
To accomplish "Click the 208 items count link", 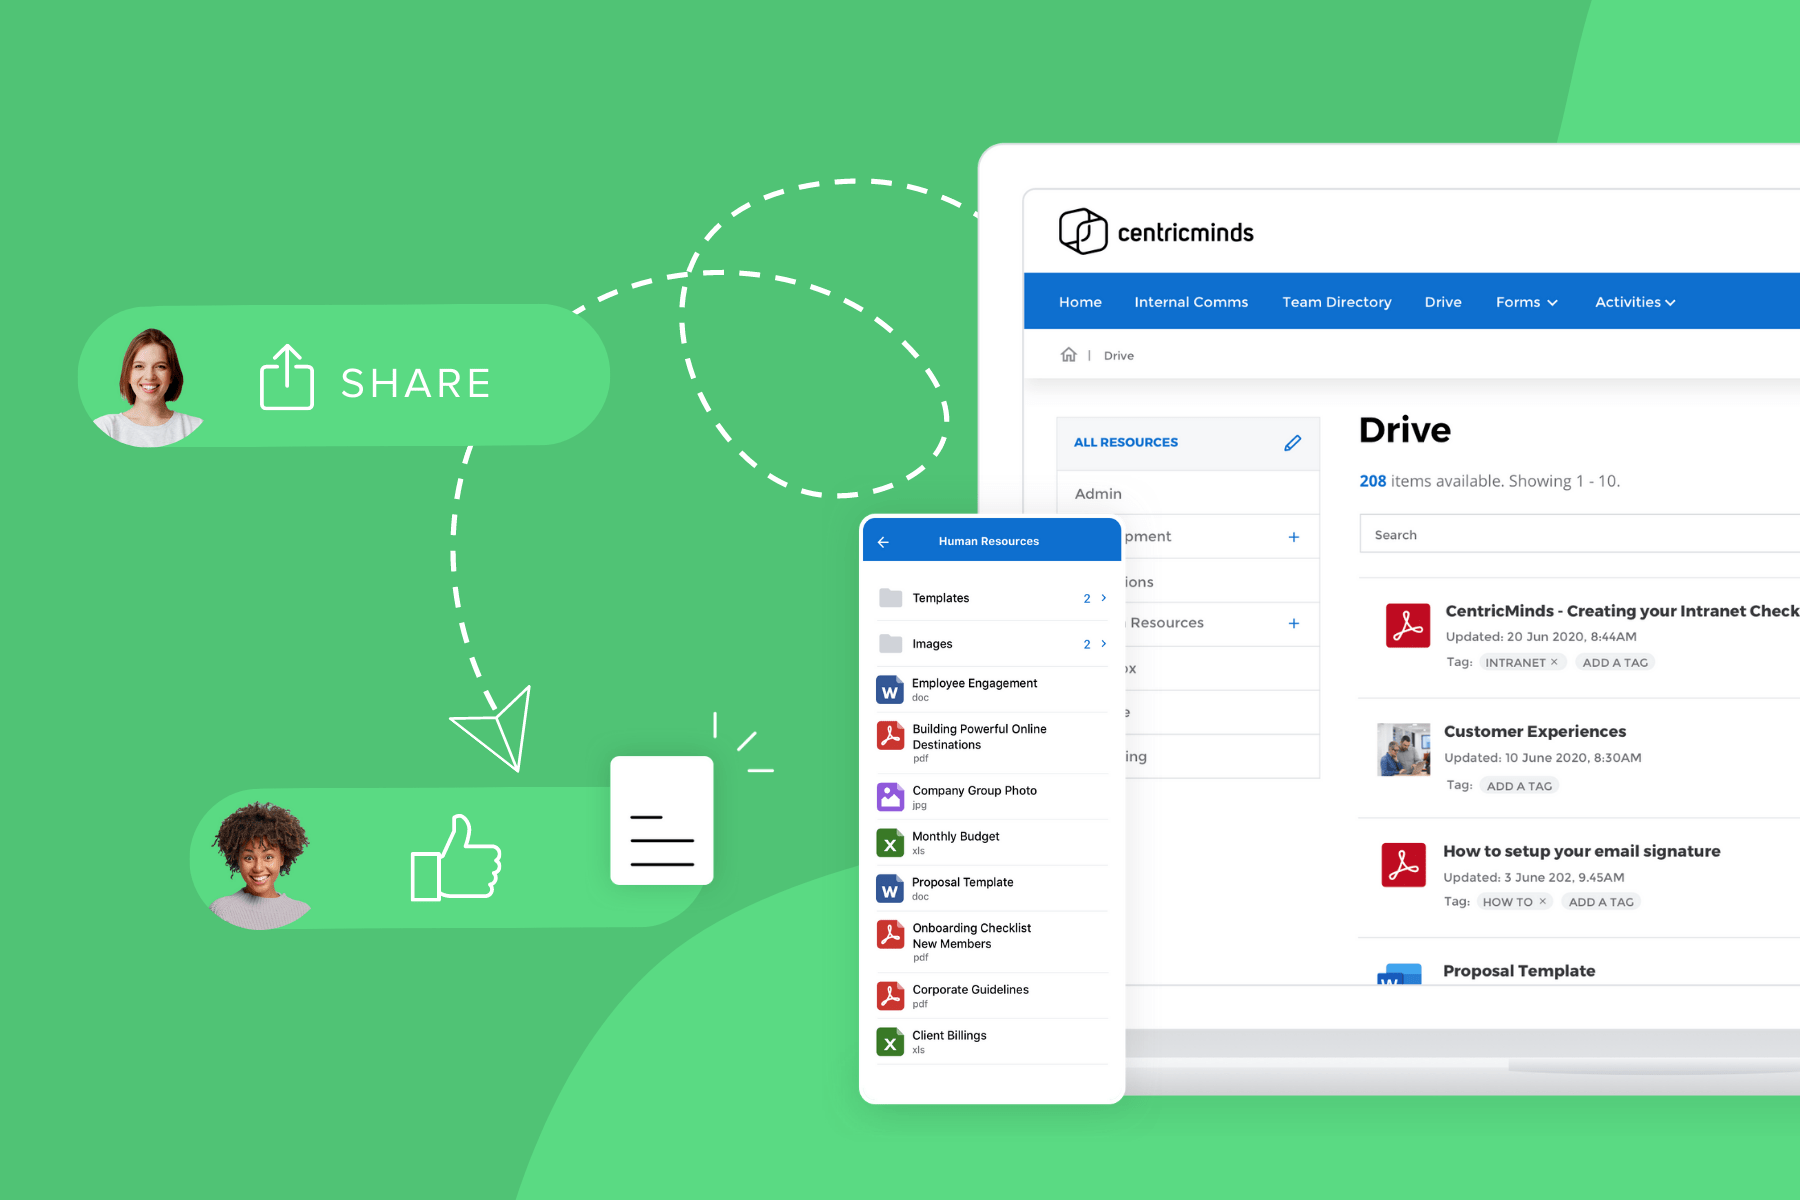I will (1372, 481).
